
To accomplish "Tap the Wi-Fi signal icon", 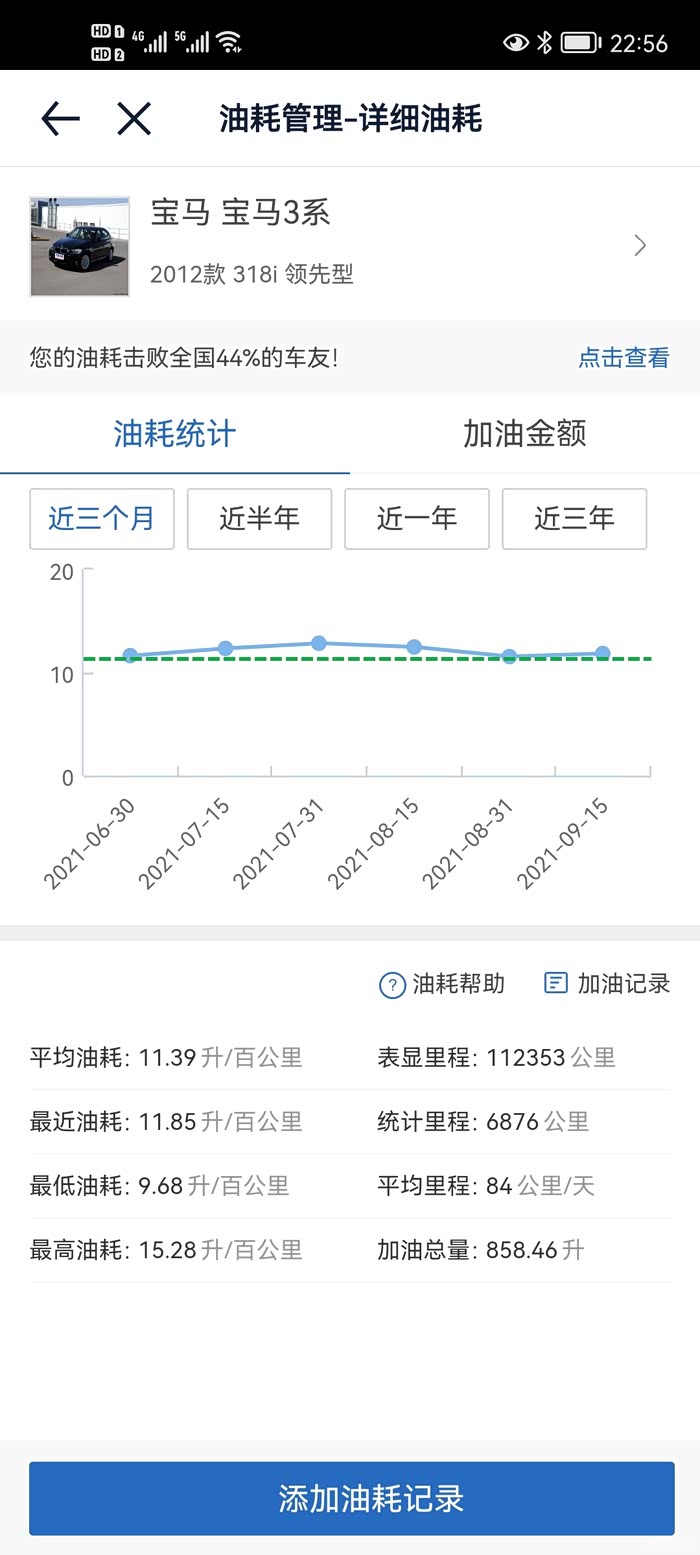I will click(x=230, y=42).
